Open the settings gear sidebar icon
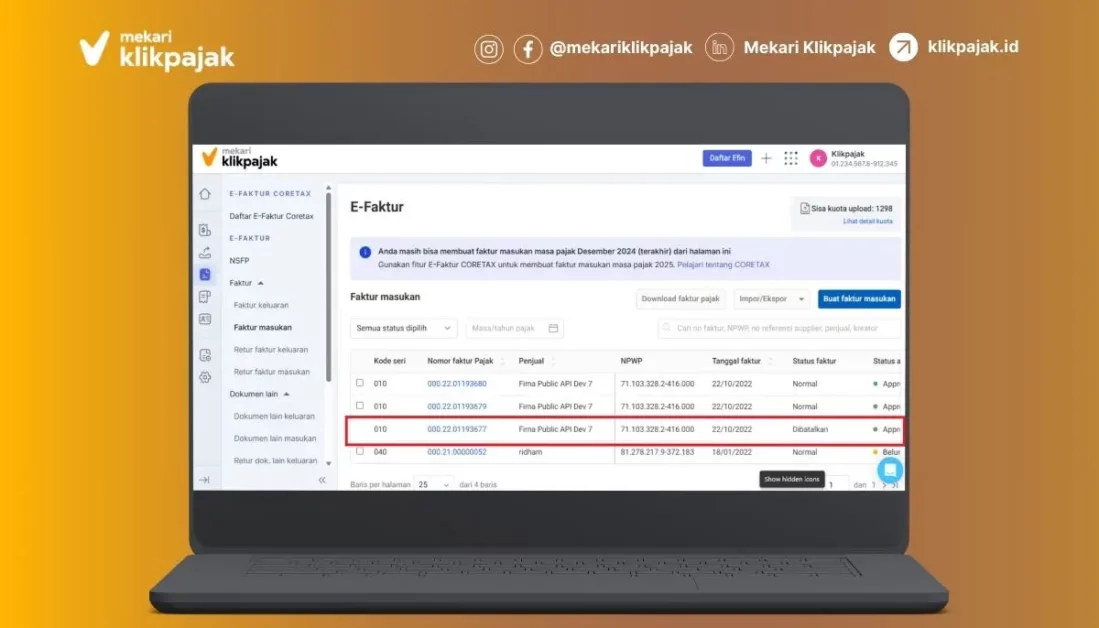Screen dimensions: 1099x628 (x=205, y=377)
